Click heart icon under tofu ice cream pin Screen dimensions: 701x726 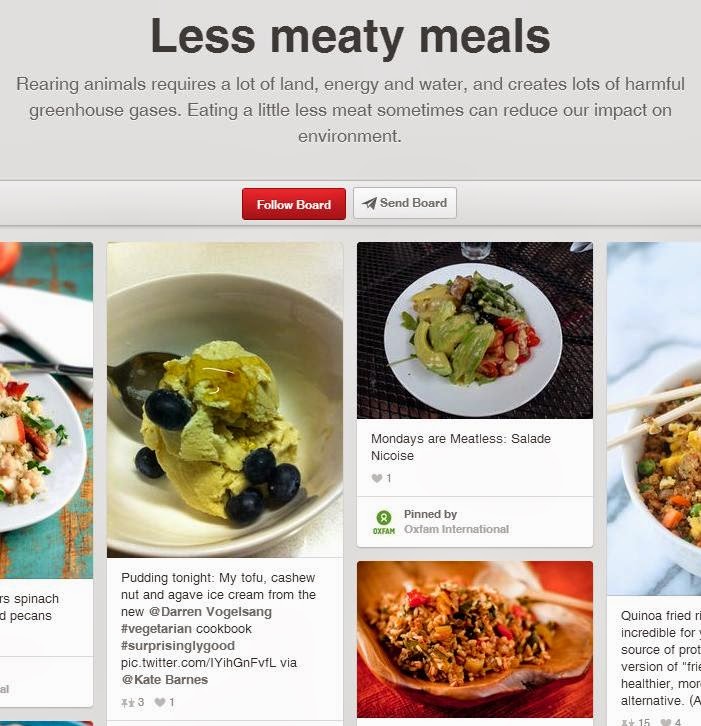point(160,702)
